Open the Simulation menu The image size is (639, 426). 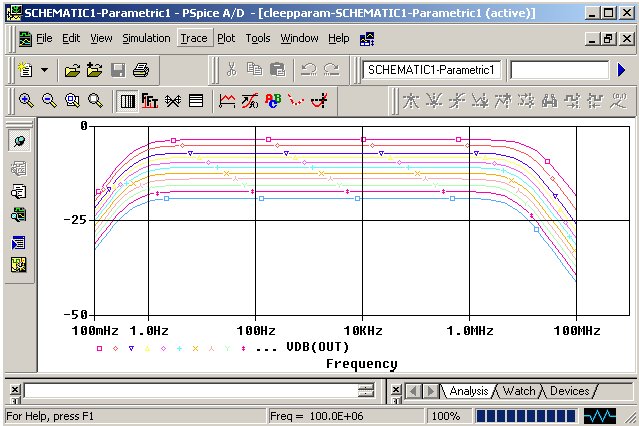[x=146, y=38]
